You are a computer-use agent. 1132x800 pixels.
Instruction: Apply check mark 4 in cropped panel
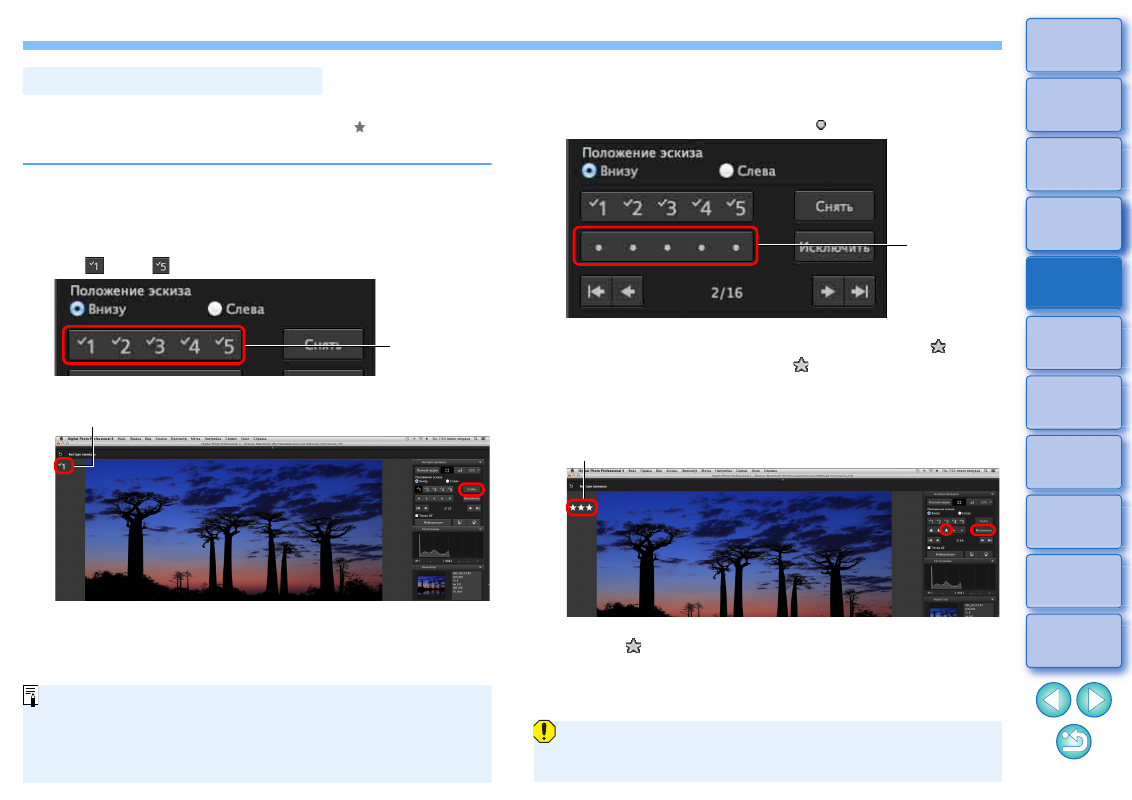[190, 346]
